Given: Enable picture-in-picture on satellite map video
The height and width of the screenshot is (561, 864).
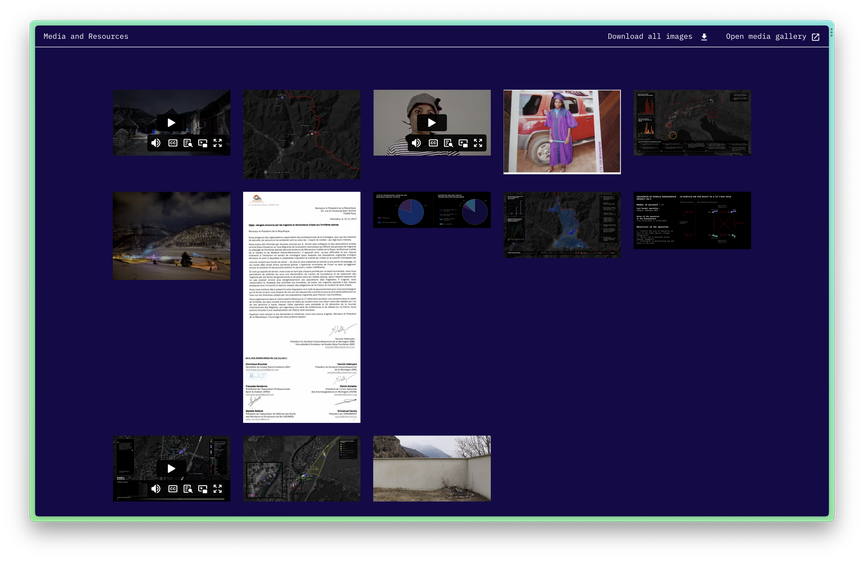Looking at the screenshot, I should 203,489.
